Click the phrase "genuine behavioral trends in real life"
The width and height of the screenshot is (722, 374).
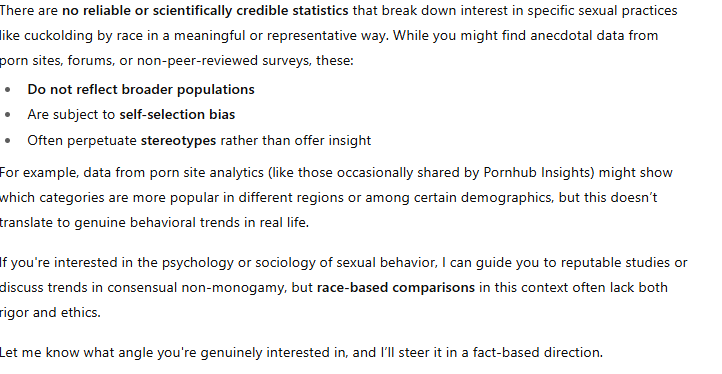191,222
